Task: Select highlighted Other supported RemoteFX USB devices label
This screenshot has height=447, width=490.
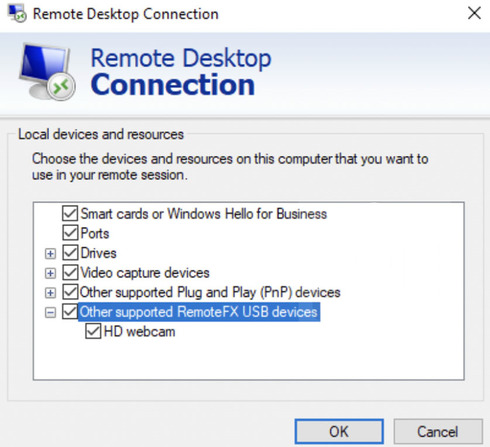Action: coord(199,312)
